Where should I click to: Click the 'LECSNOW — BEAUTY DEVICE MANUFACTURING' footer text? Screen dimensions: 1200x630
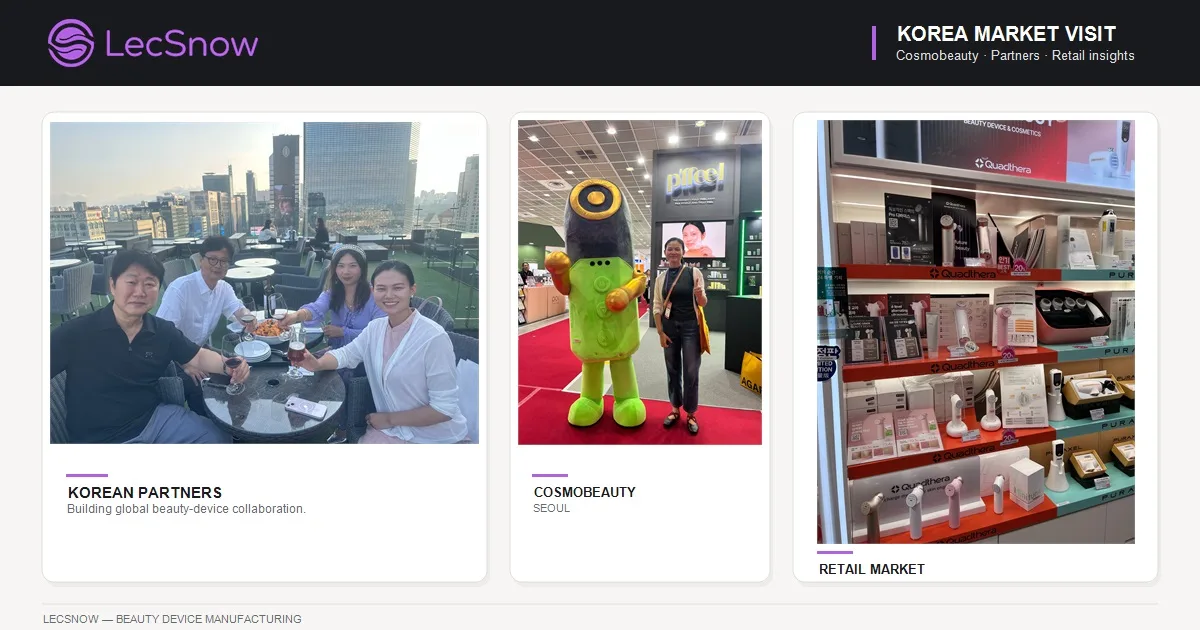click(172, 619)
